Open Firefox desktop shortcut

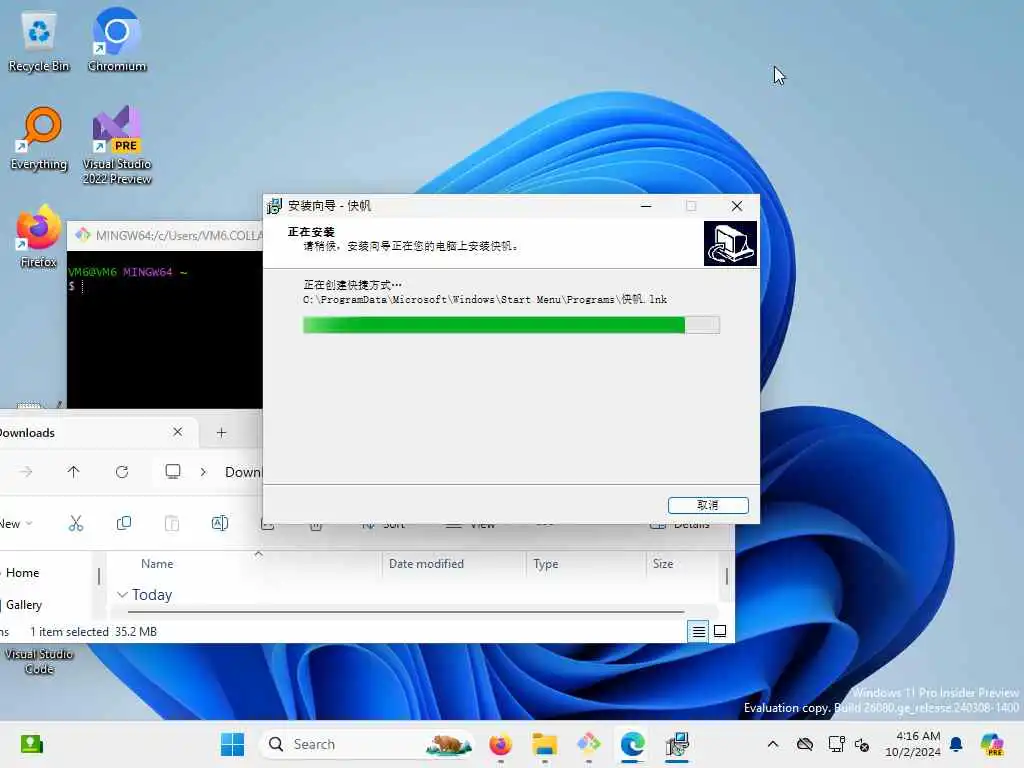click(x=39, y=237)
